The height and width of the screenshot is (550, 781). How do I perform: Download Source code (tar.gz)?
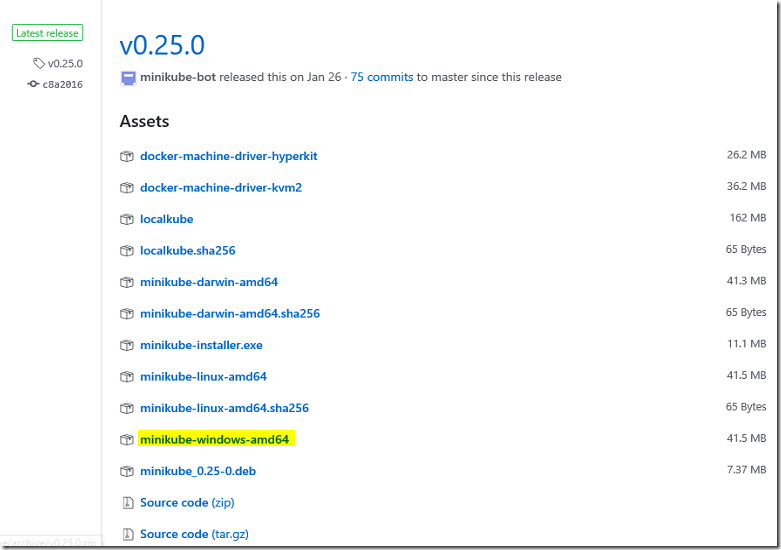tap(194, 534)
